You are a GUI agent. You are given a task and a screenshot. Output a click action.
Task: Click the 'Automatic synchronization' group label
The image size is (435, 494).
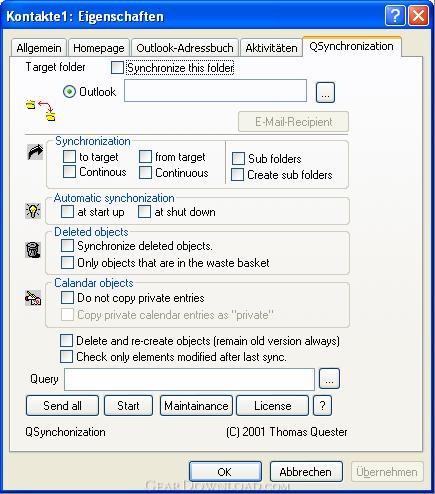[x=114, y=198]
